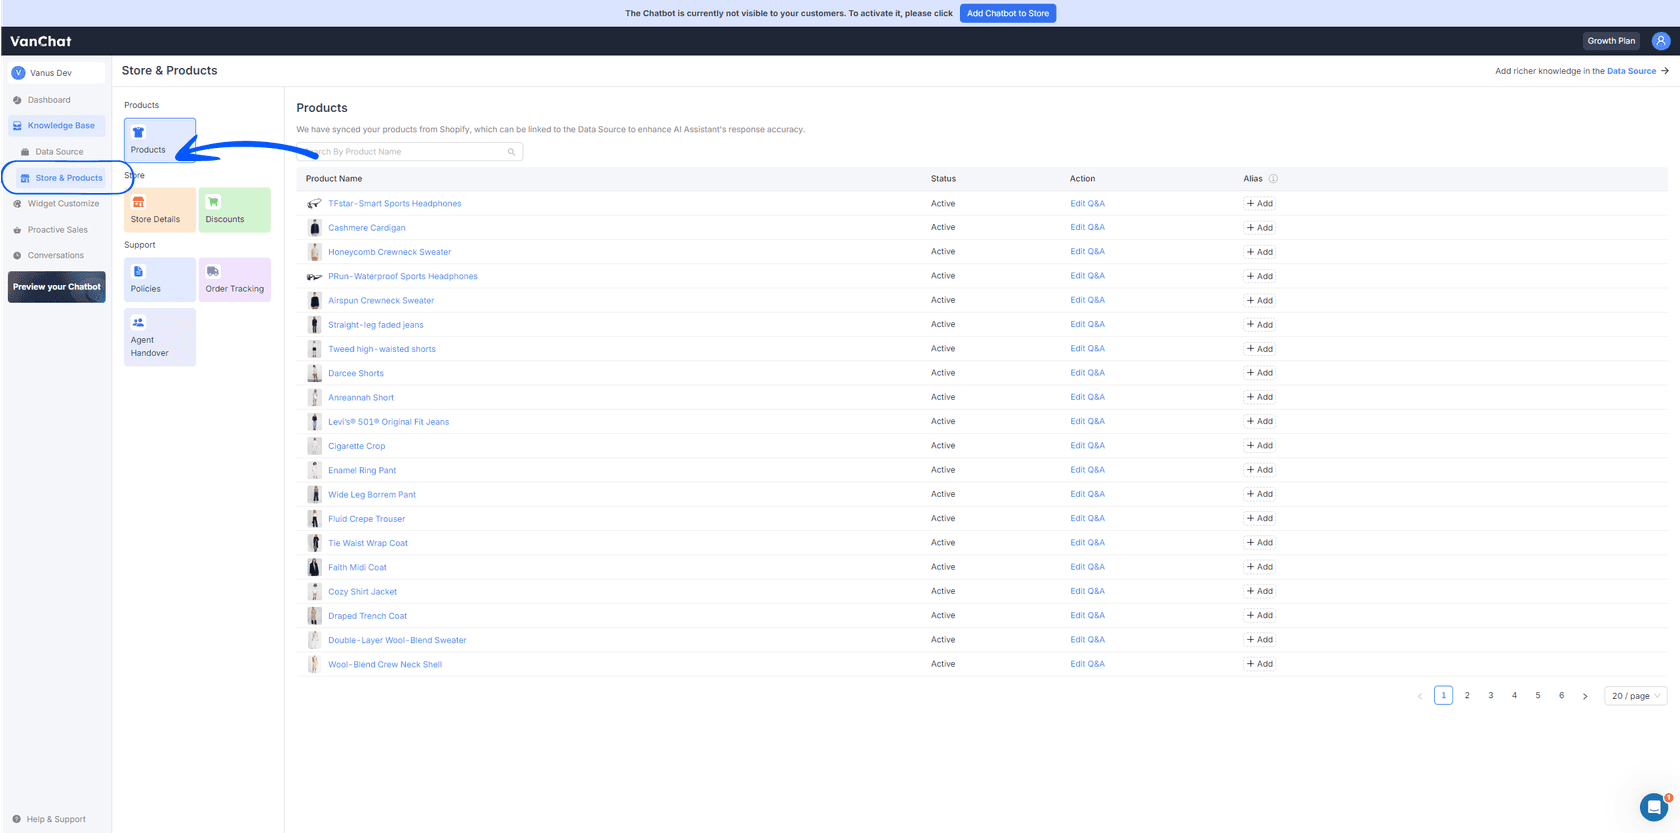Viewport: 1680px width, 833px height.
Task: Open the 20 / page size dropdown
Action: coord(1636,696)
